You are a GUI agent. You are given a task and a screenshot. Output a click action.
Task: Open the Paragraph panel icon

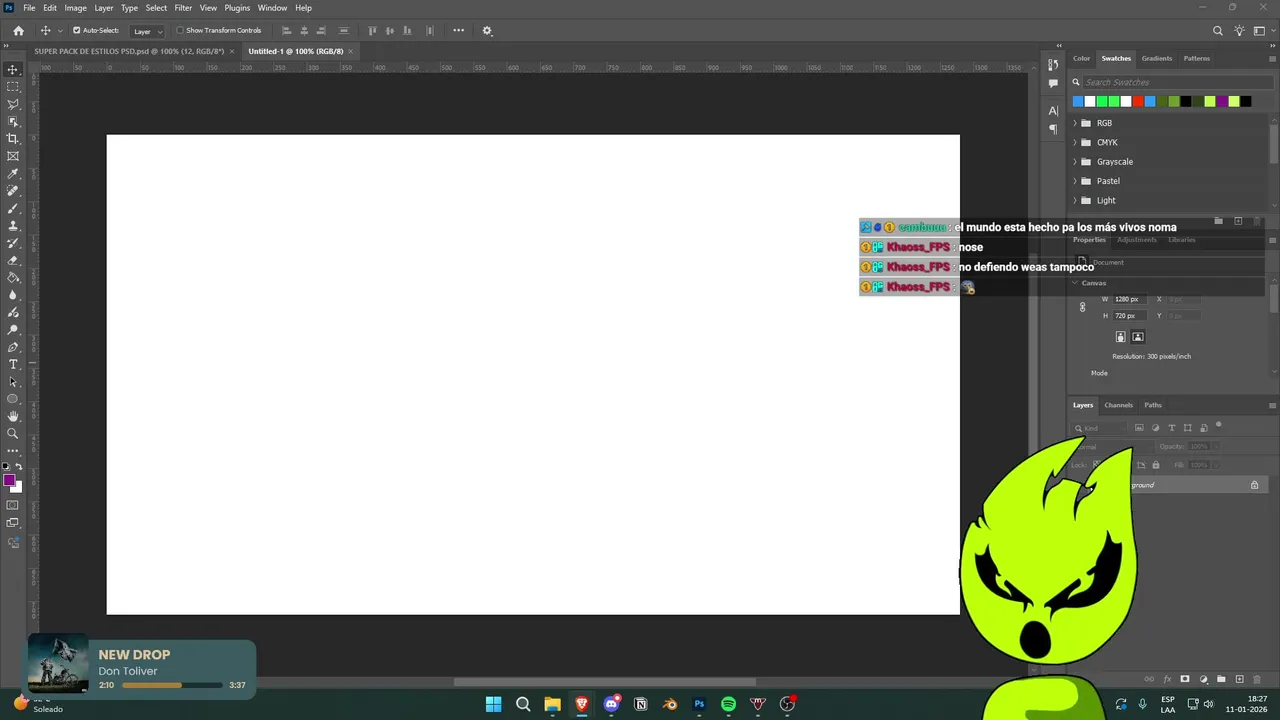1053,129
